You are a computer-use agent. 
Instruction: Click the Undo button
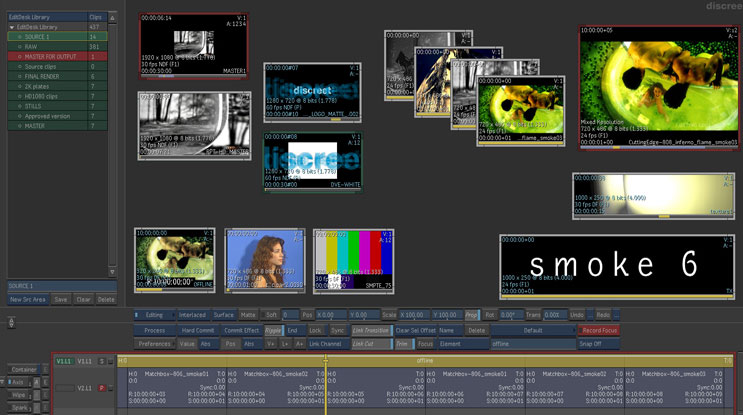coord(577,315)
